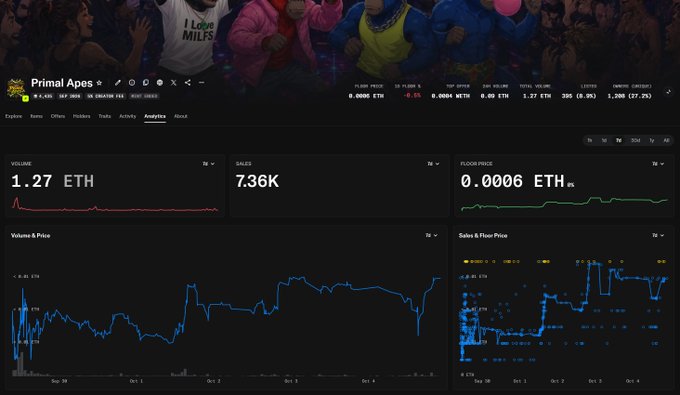Click the green floor price sparkline chart
Screen dimensions: 680x395
pyautogui.click(x=564, y=204)
